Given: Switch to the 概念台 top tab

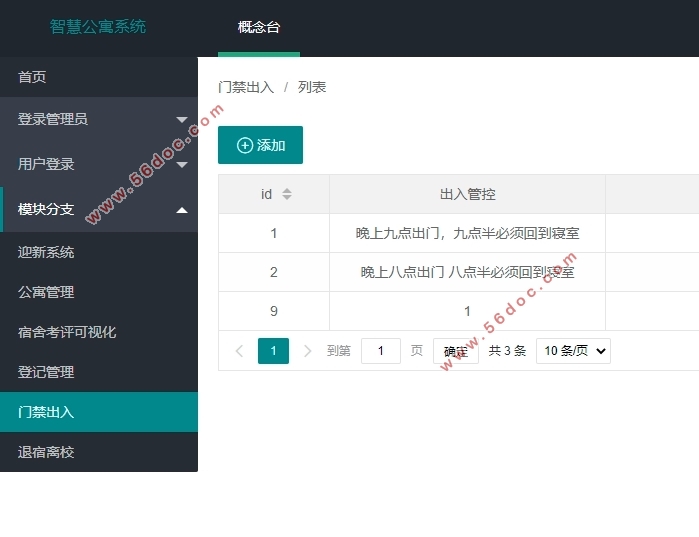Looking at the screenshot, I should pyautogui.click(x=259, y=27).
